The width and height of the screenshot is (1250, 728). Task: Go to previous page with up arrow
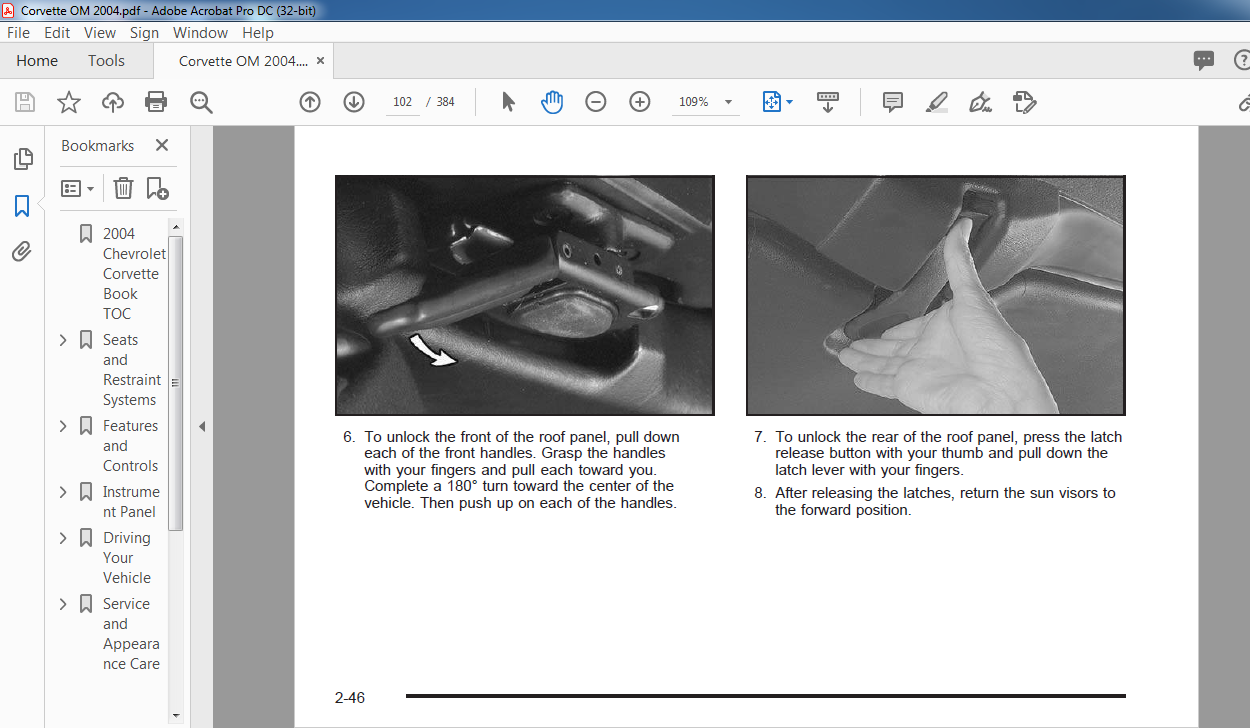(310, 102)
